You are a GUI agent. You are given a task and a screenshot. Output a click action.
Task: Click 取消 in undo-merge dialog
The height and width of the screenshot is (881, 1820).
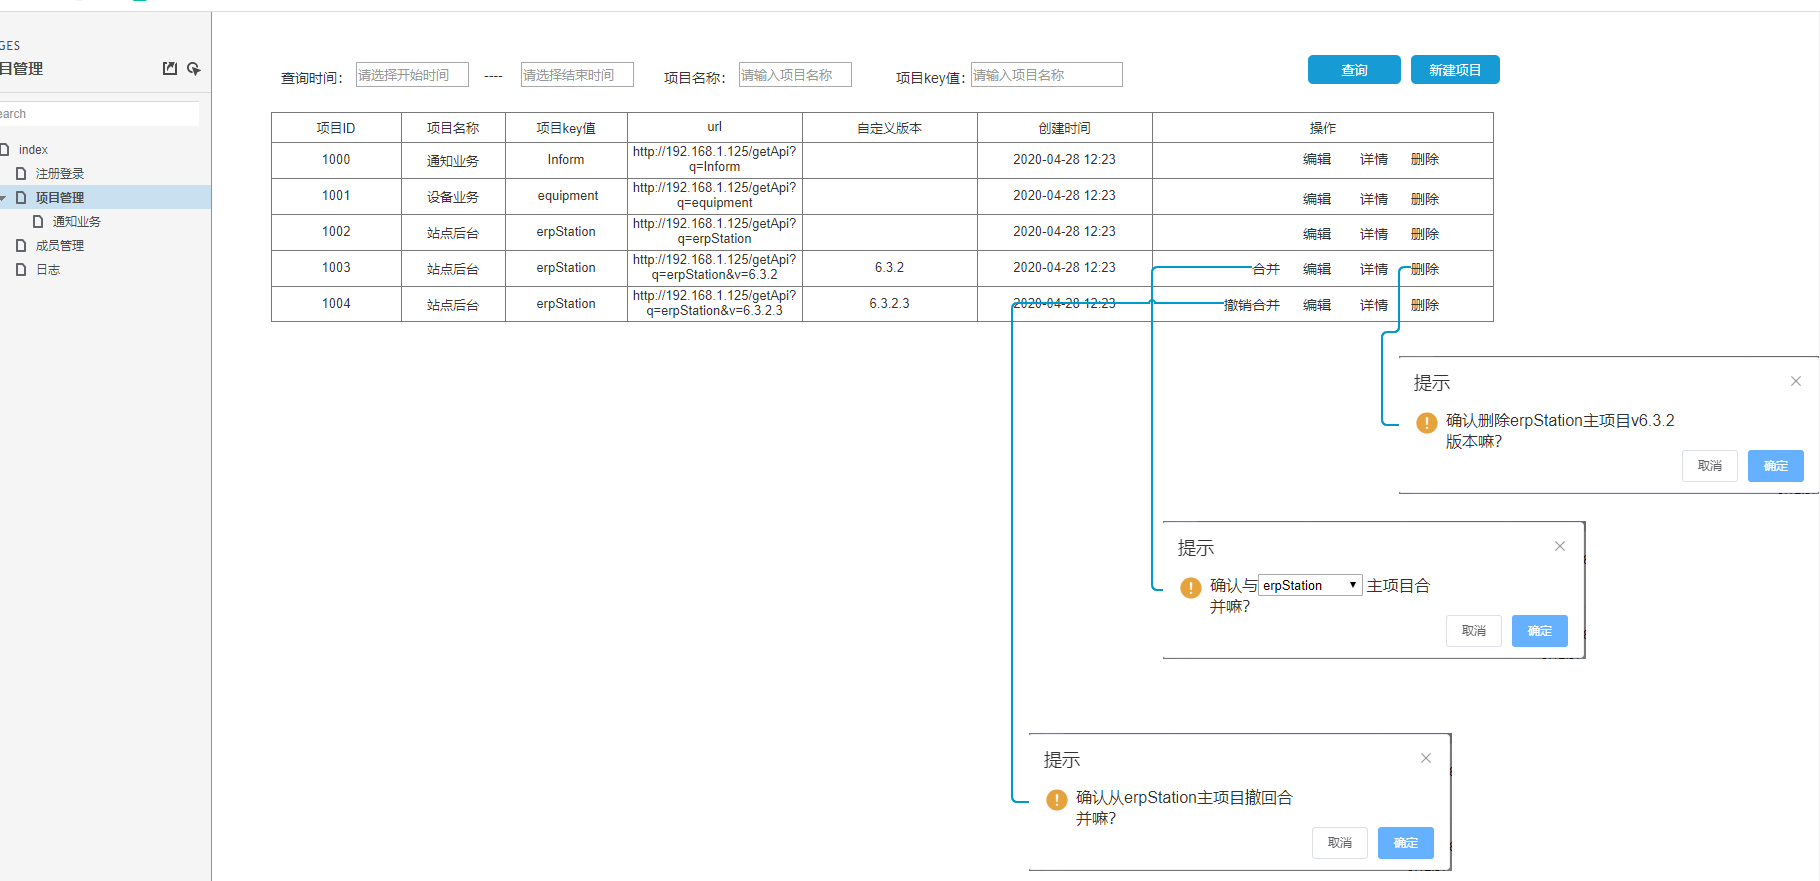pos(1340,843)
